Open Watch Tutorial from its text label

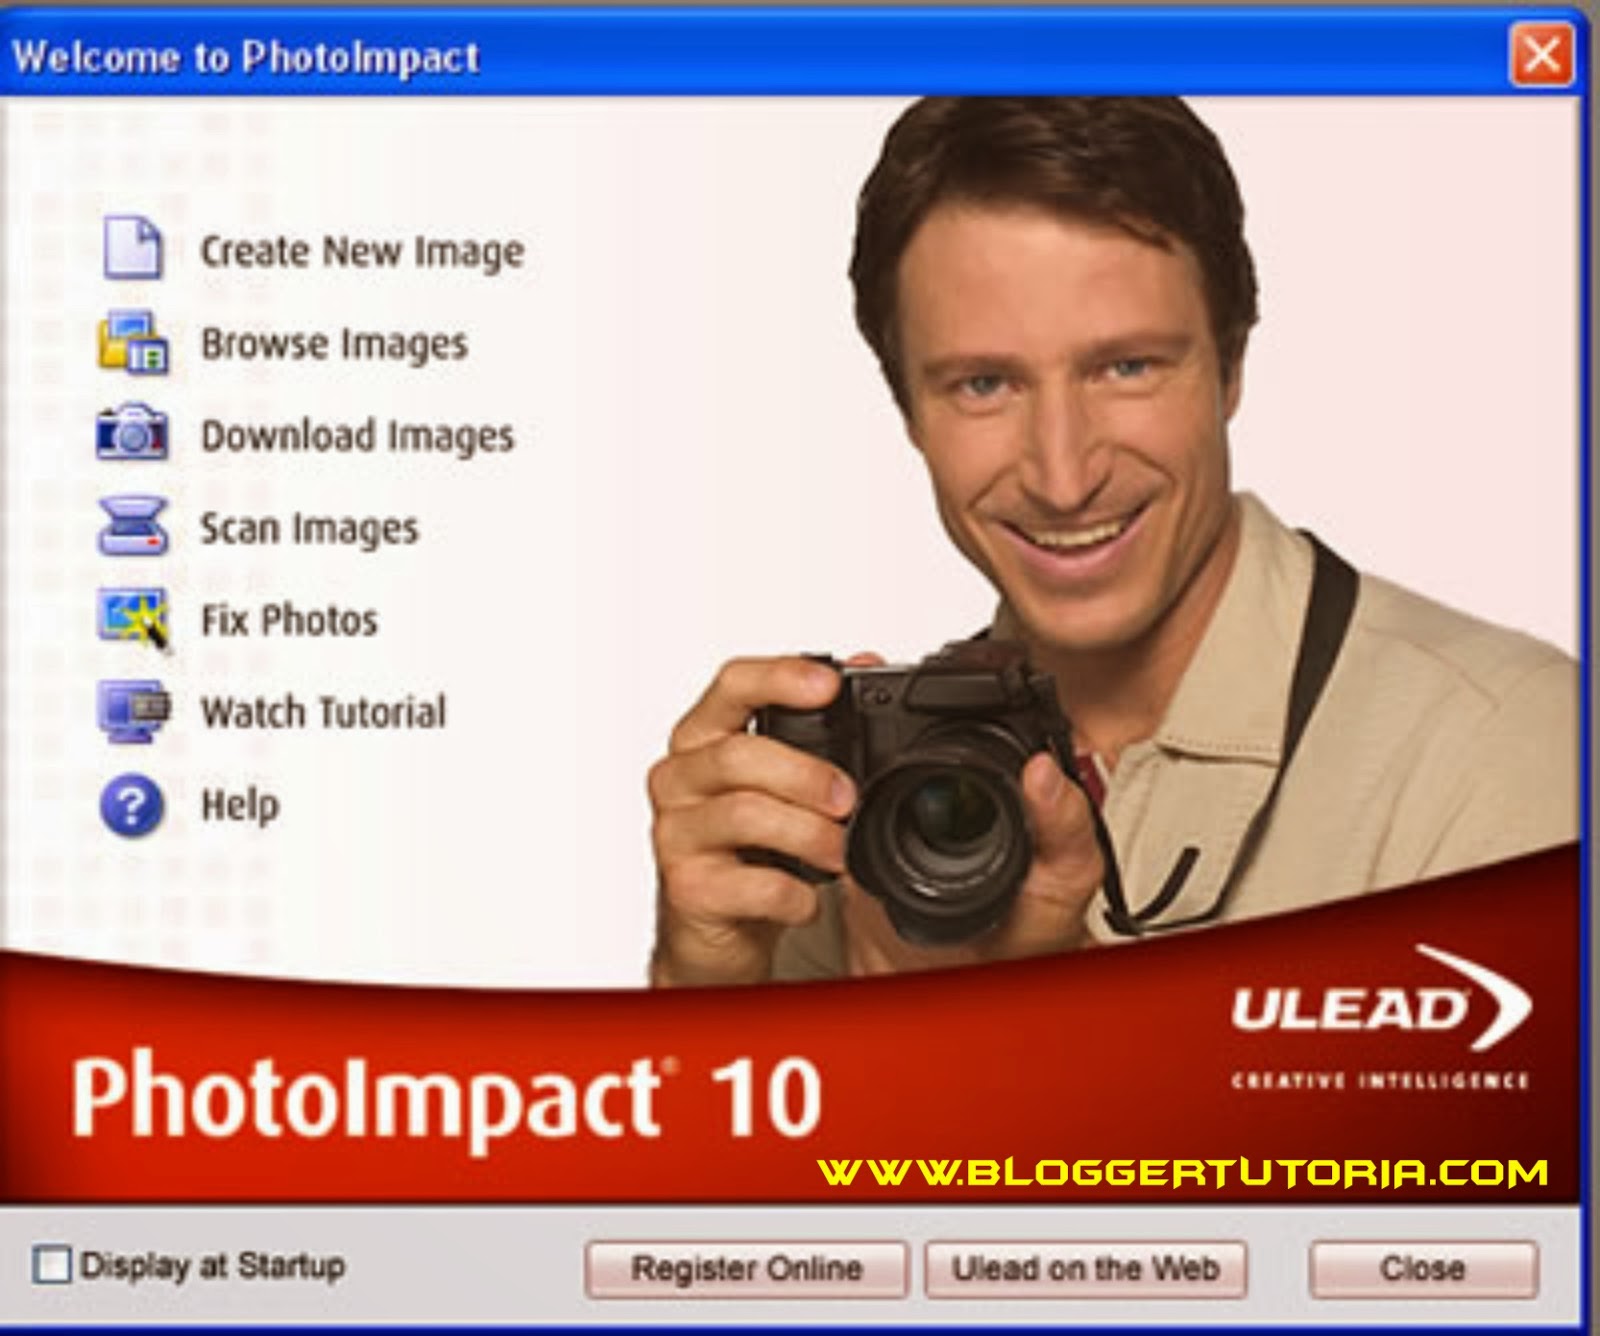click(325, 710)
